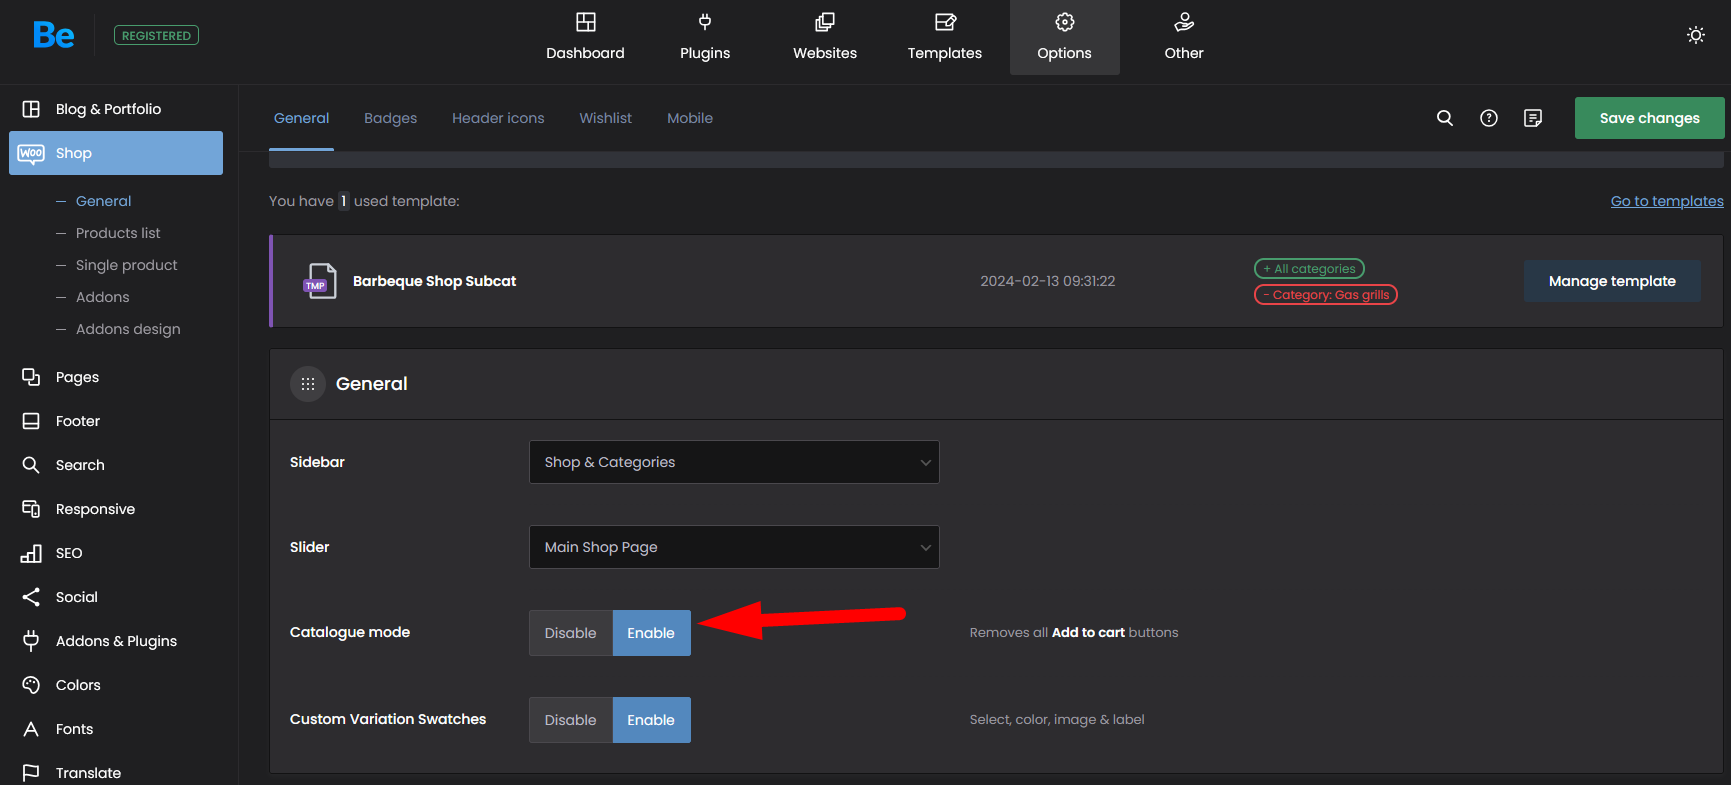The image size is (1731, 785).
Task: Enable Custom Variation Swatches
Action: coord(651,720)
